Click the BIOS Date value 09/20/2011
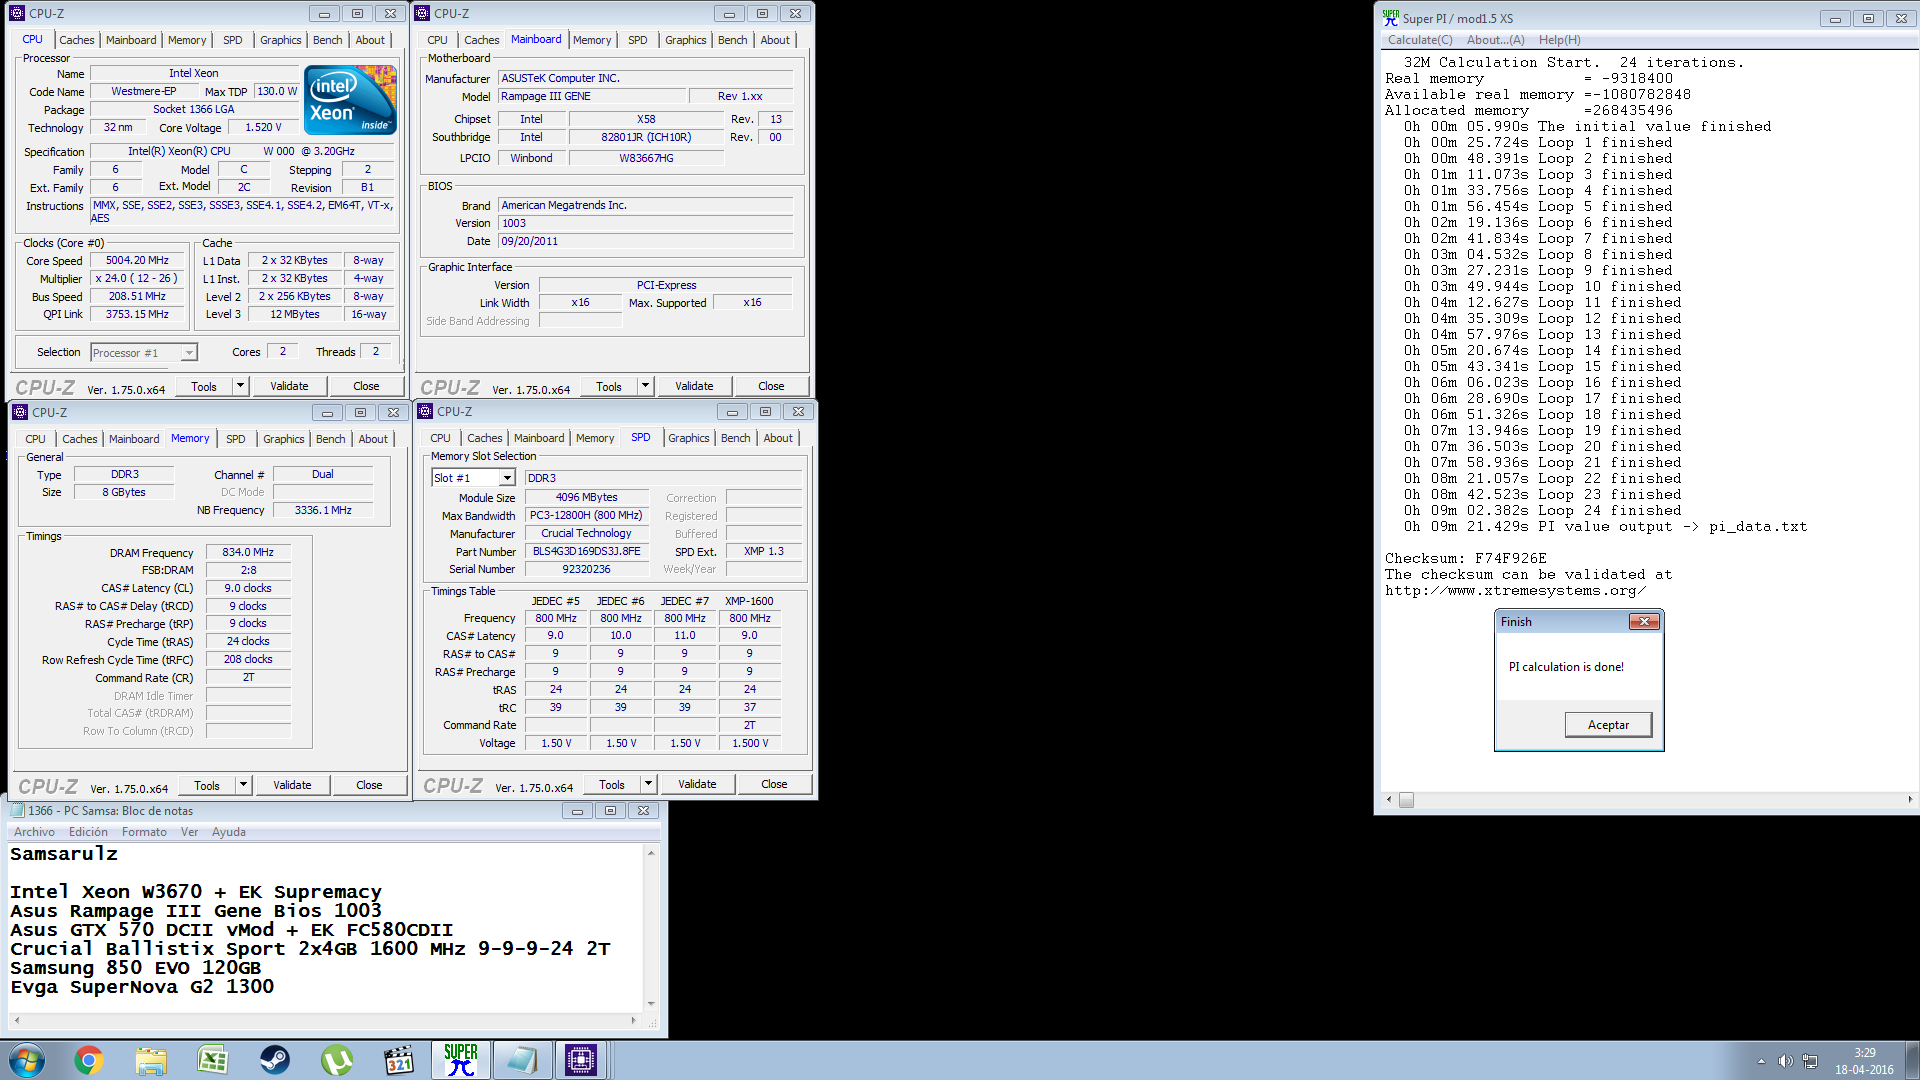The height and width of the screenshot is (1080, 1920). [645, 241]
